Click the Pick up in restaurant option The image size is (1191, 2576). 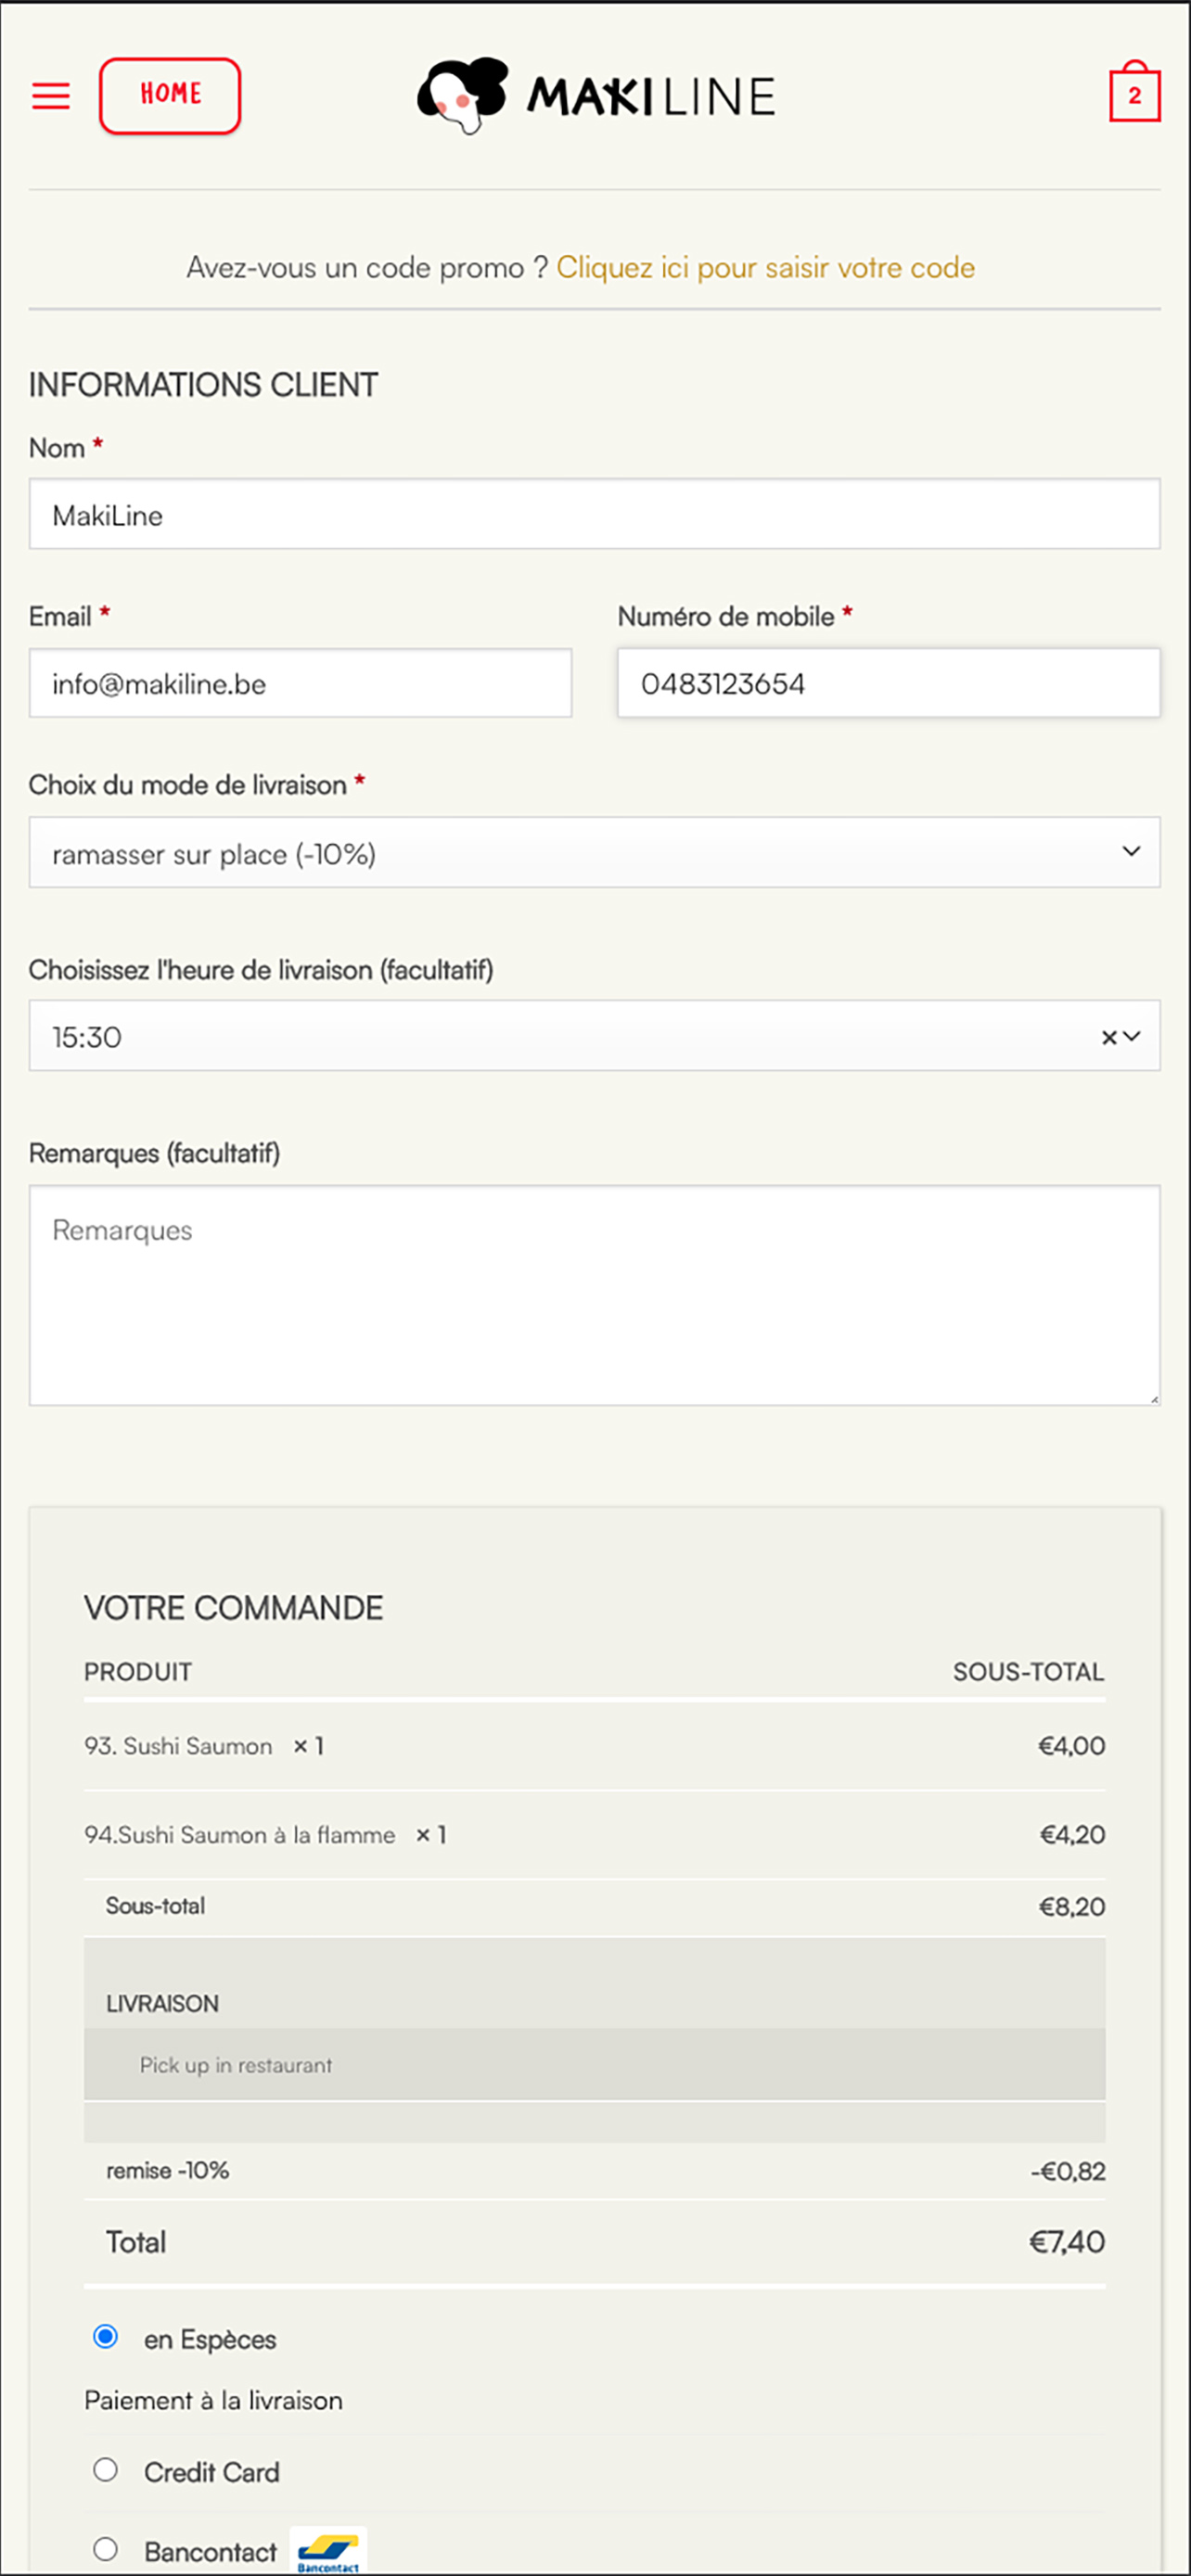(x=236, y=2066)
